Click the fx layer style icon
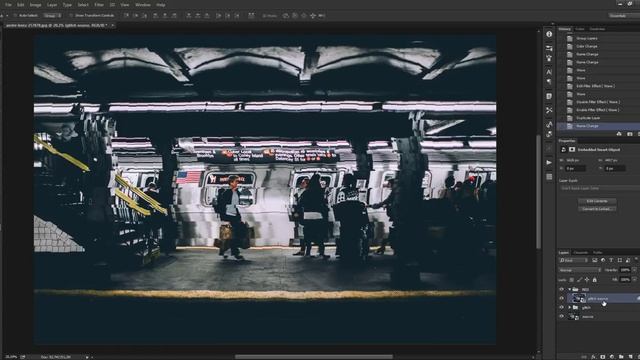Screen dimensions: 640x360 tap(593, 357)
